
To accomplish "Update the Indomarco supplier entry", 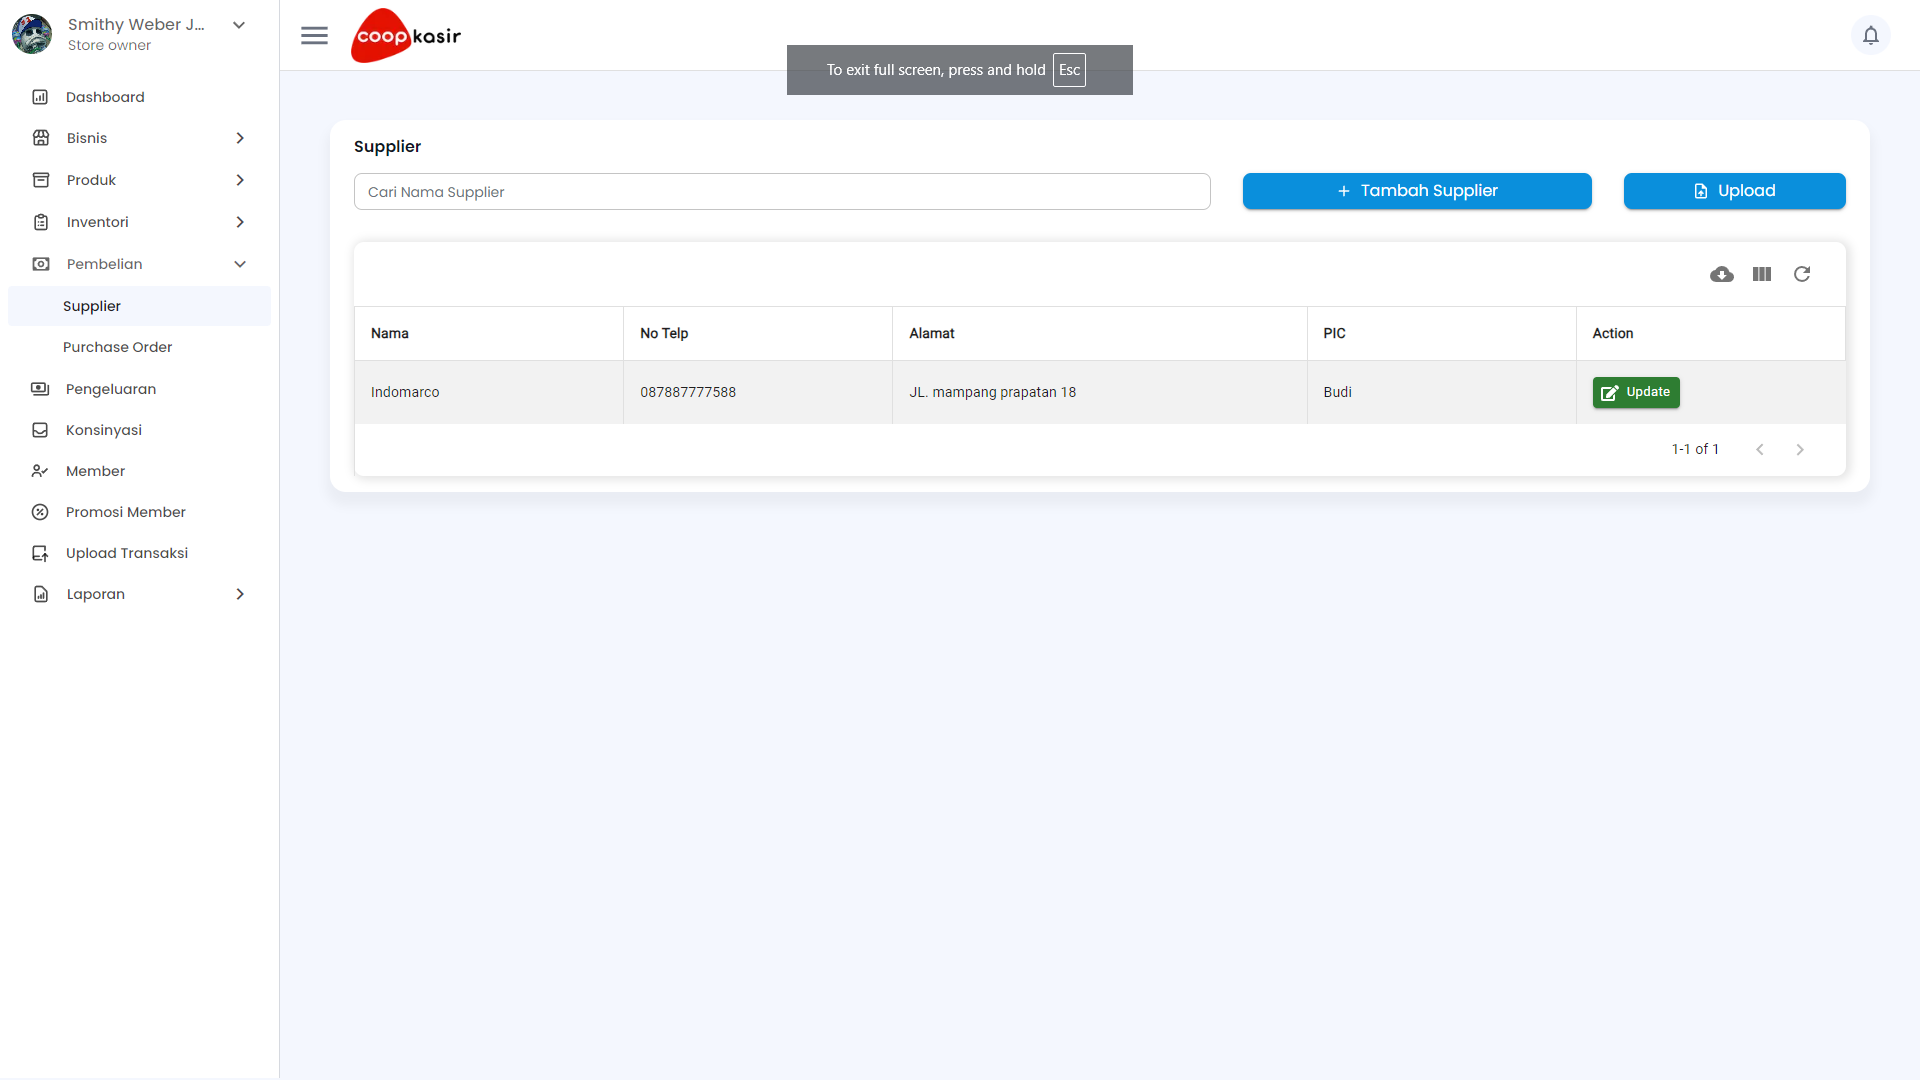I will [x=1636, y=392].
